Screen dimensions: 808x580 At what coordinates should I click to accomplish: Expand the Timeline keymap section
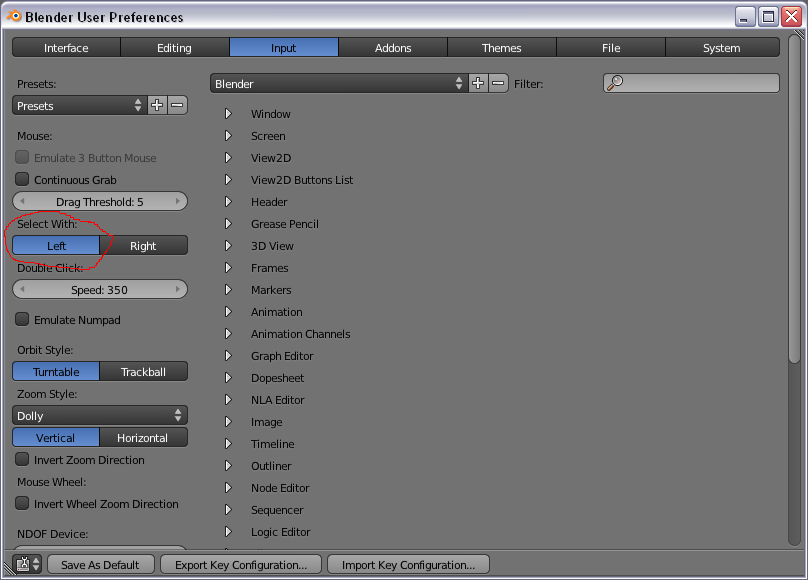228,443
